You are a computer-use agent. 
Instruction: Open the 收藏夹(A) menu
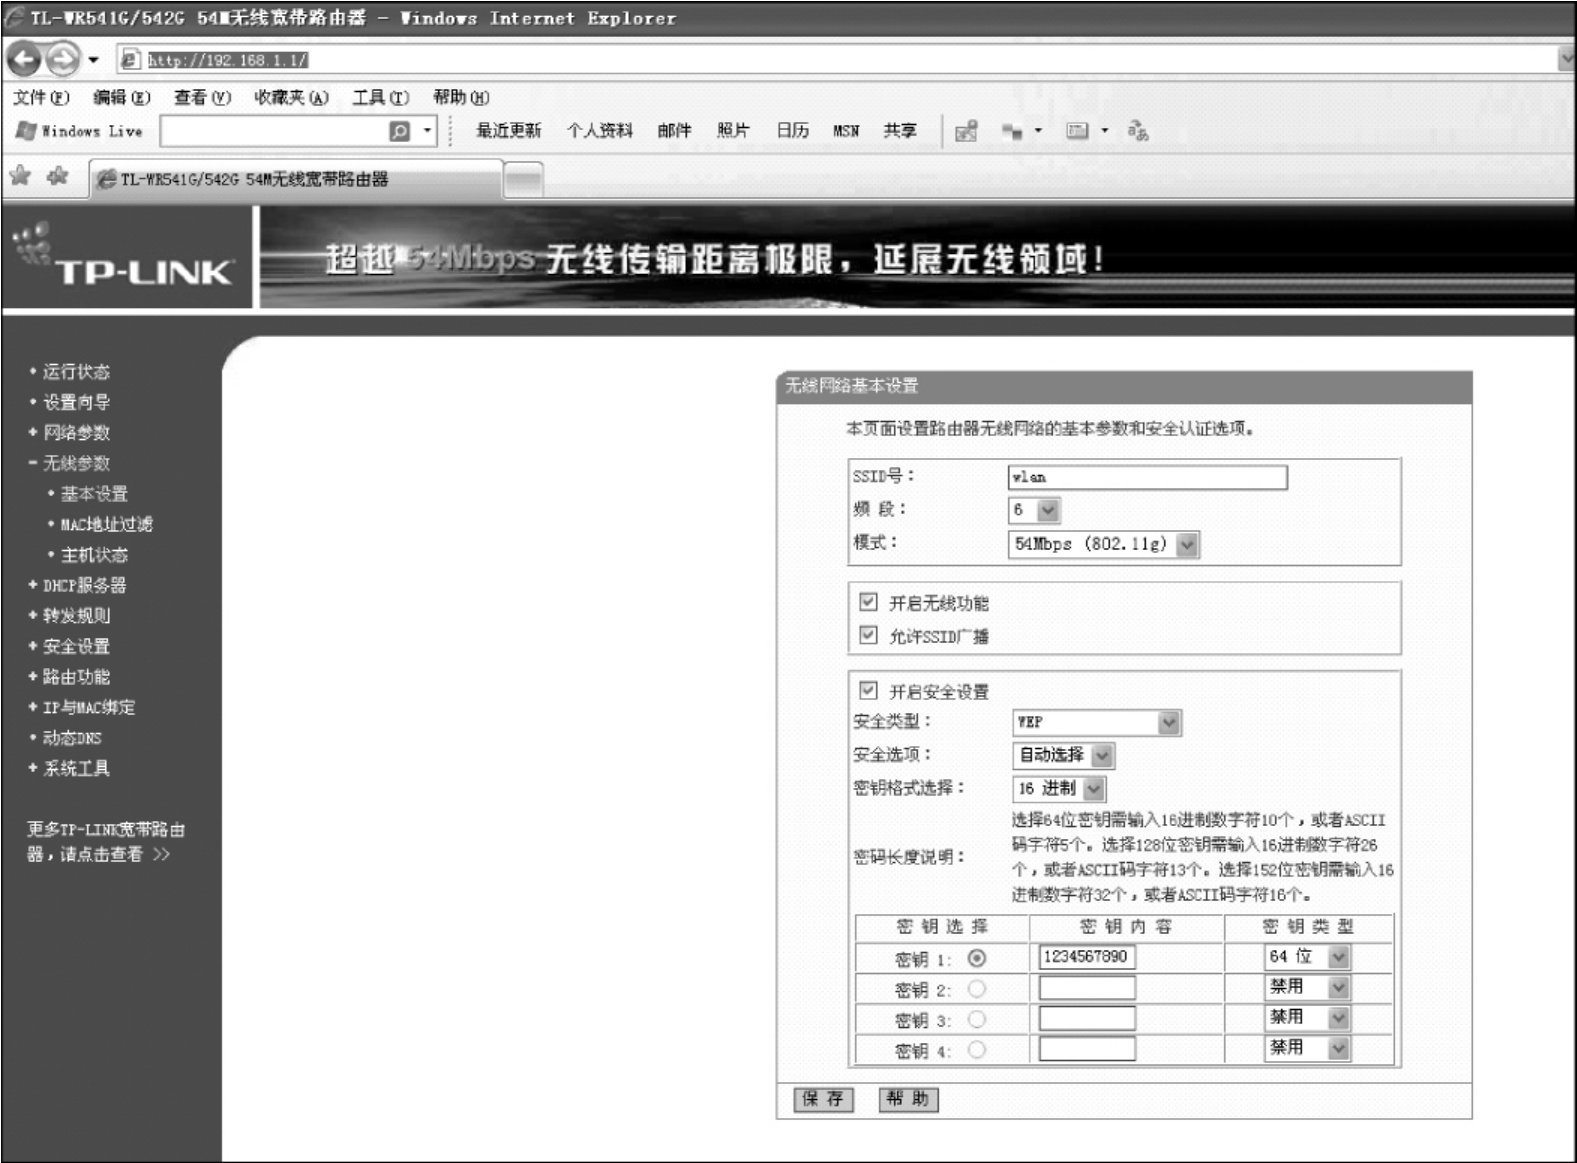tap(291, 97)
